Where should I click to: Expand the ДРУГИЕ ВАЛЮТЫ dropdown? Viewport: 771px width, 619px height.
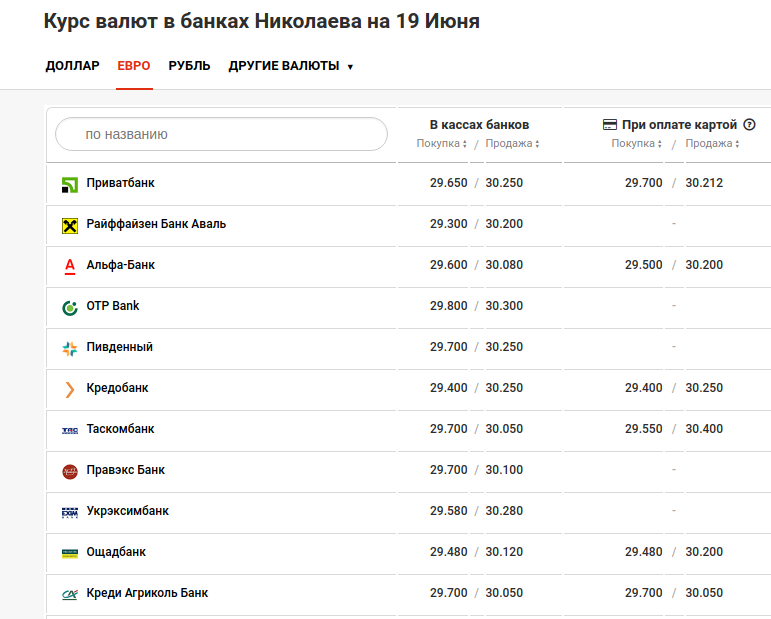pyautogui.click(x=290, y=65)
